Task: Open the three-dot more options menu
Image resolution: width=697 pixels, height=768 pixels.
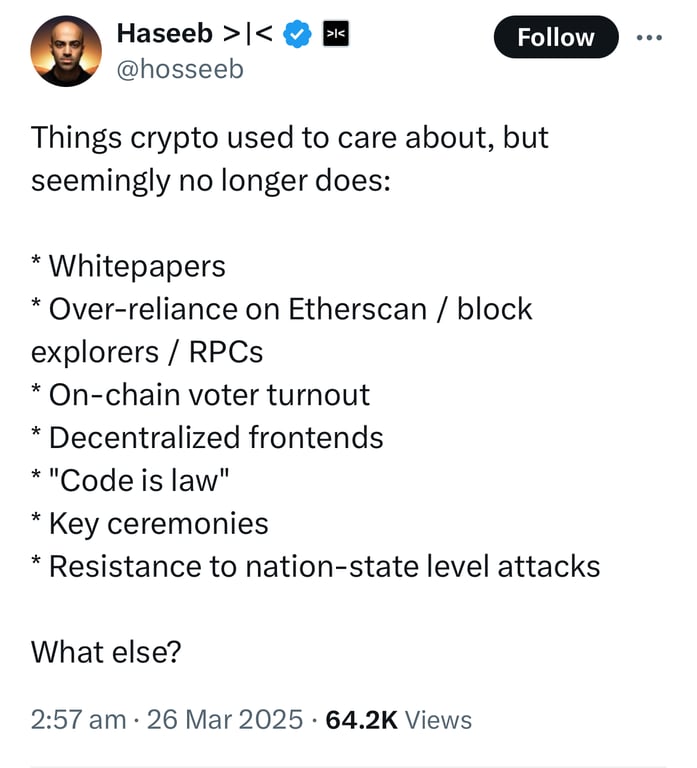Action: [x=649, y=37]
